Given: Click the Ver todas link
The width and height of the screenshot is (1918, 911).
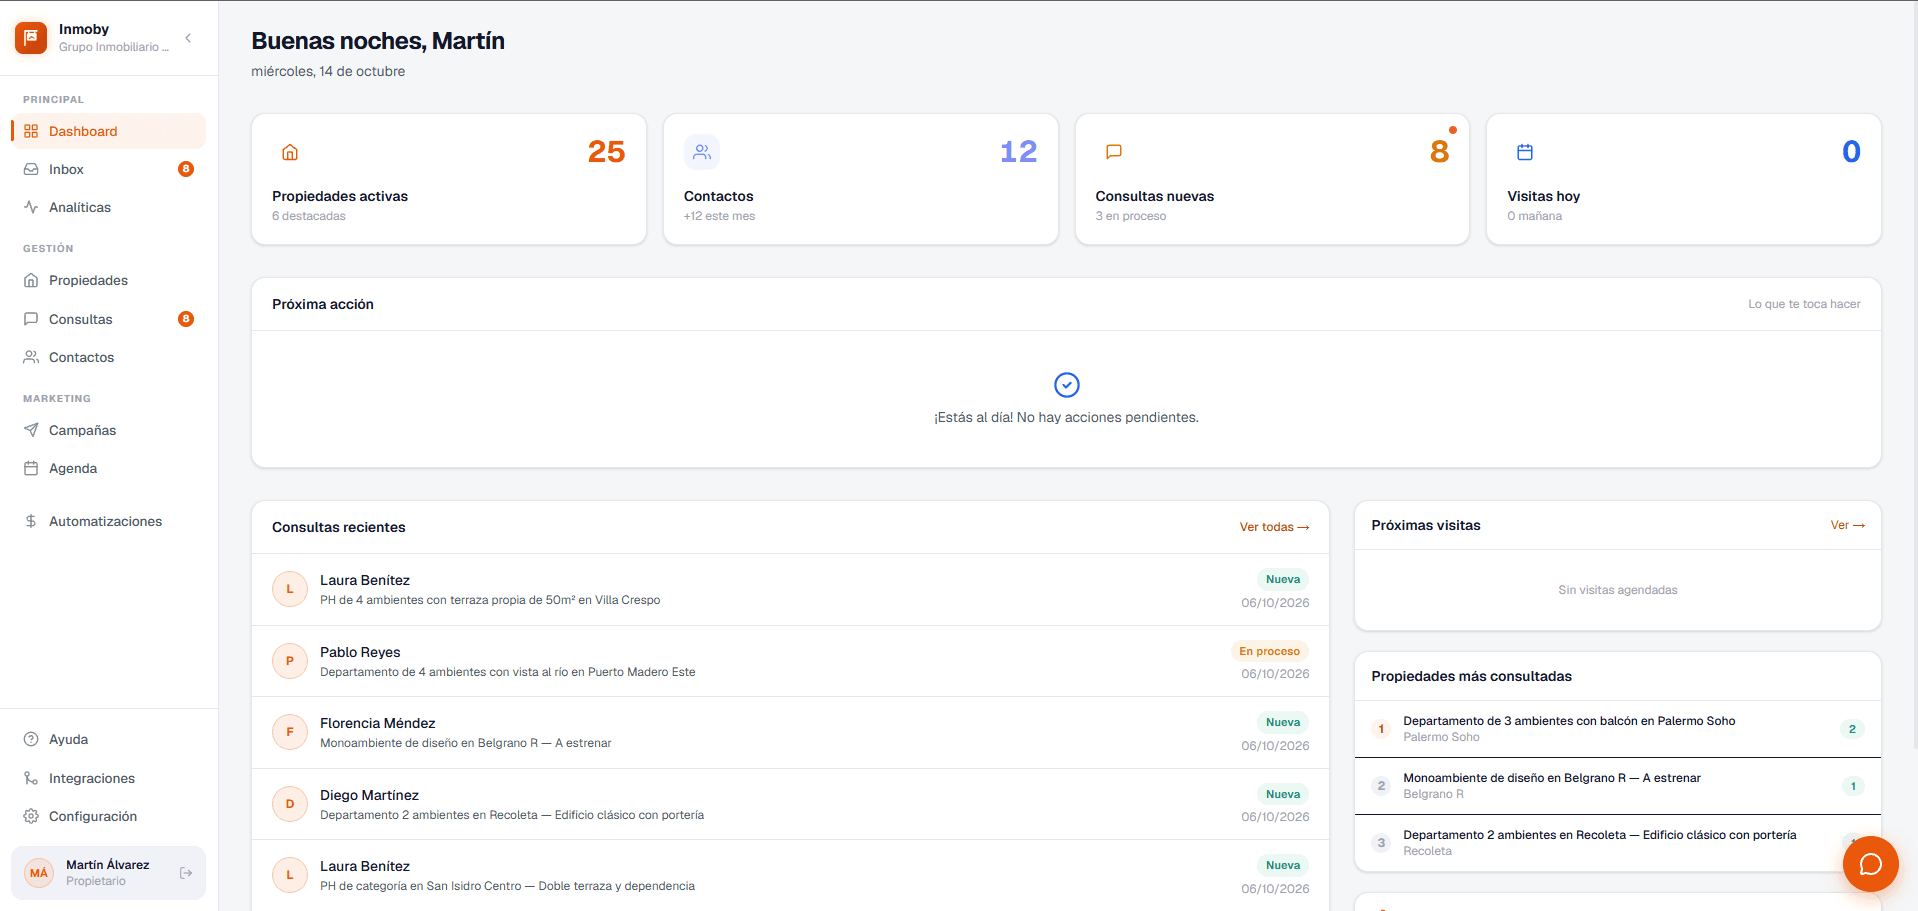Looking at the screenshot, I should [x=1274, y=527].
